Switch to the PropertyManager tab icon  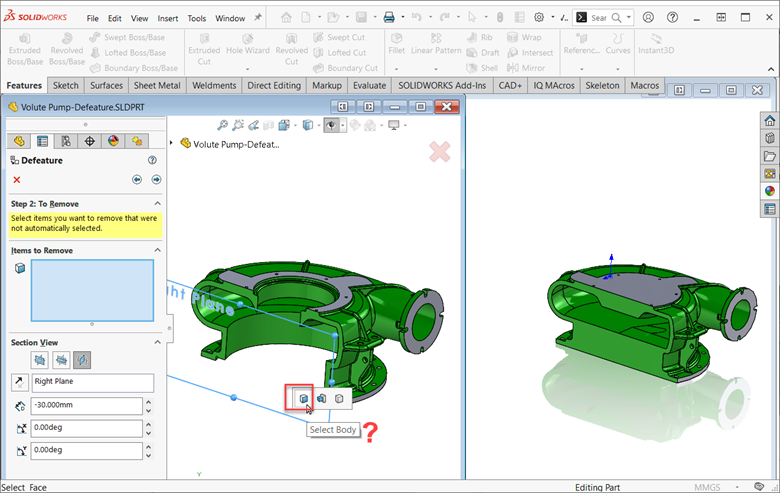[x=42, y=141]
